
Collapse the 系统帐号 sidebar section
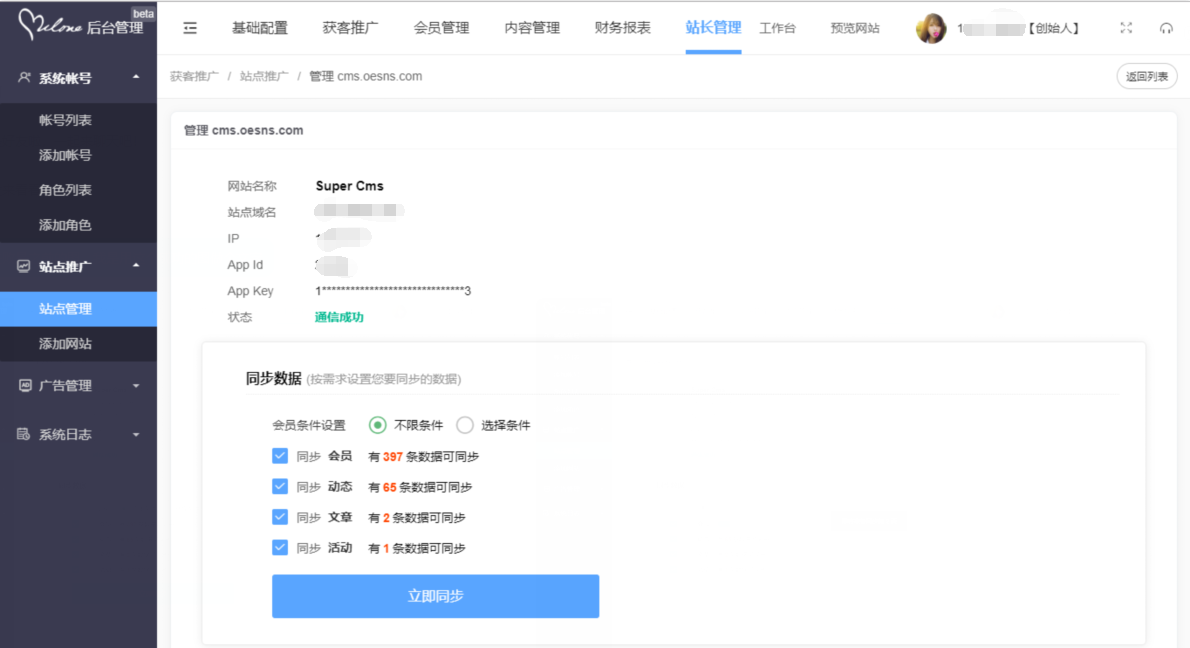136,77
